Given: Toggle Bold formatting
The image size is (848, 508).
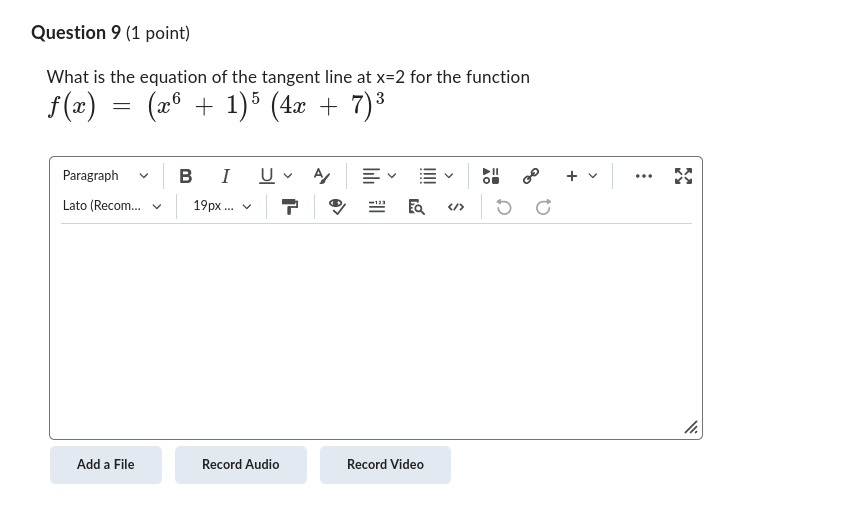Looking at the screenshot, I should [x=186, y=176].
